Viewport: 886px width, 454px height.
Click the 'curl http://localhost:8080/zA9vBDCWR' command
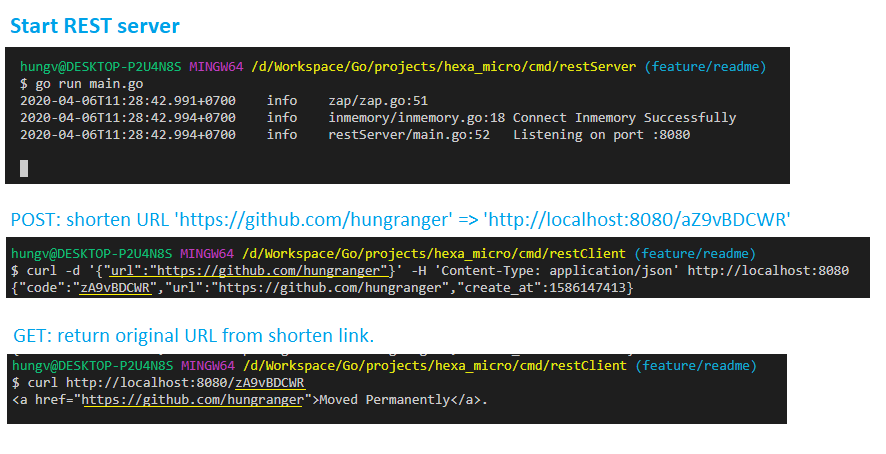pos(166,383)
